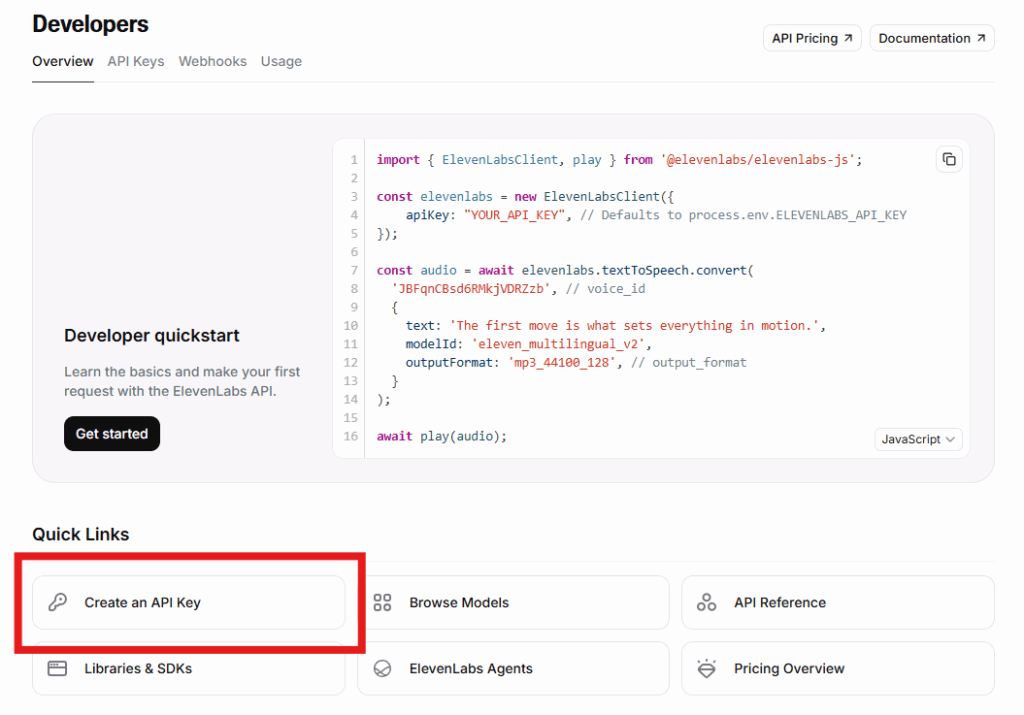Click the nodes icon beside API Reference
Viewport: 1024px width, 715px height.
tap(707, 602)
